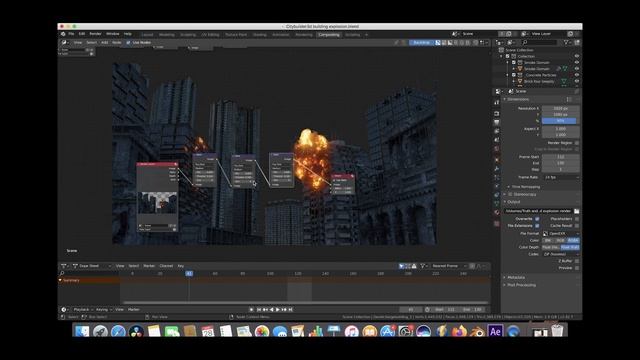Open the Render menu
The image size is (640, 360).
click(x=95, y=34)
